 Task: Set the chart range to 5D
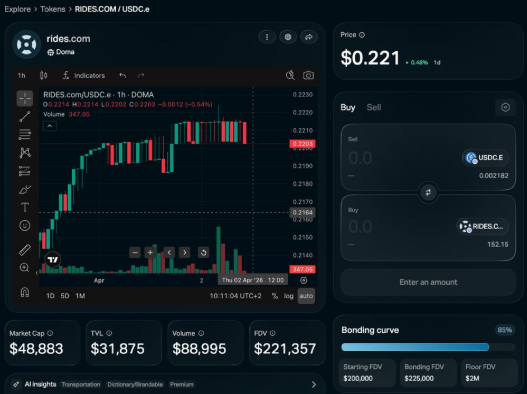click(65, 296)
